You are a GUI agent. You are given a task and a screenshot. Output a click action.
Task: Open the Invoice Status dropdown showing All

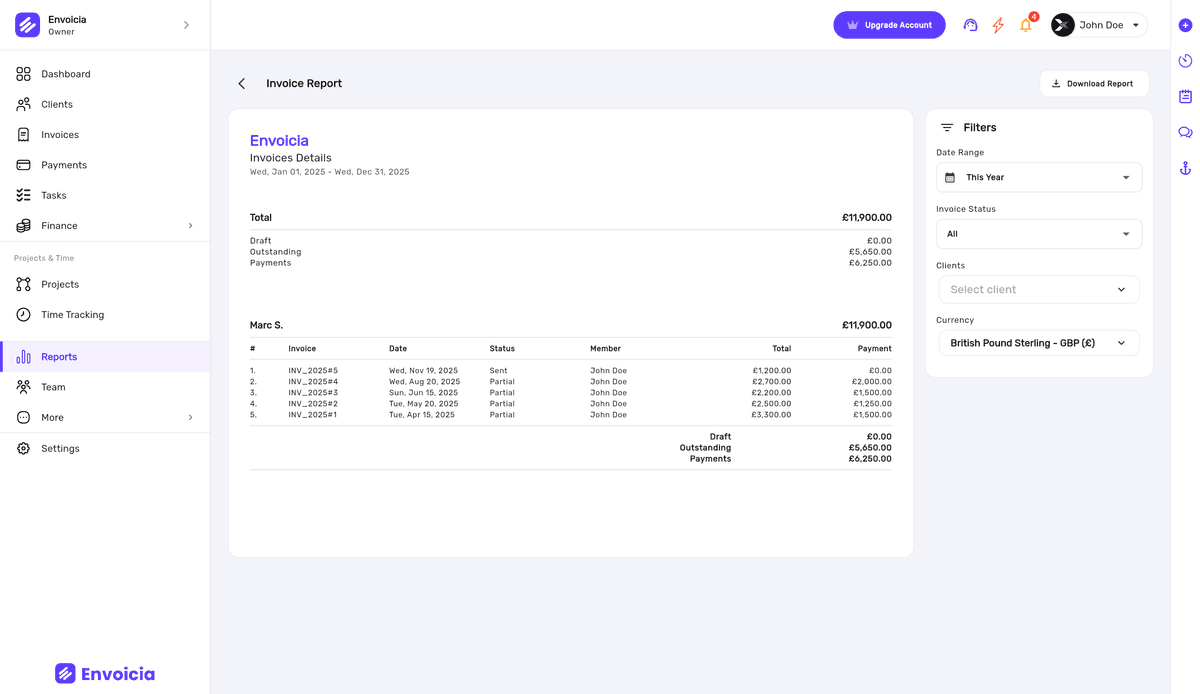[x=1038, y=233]
